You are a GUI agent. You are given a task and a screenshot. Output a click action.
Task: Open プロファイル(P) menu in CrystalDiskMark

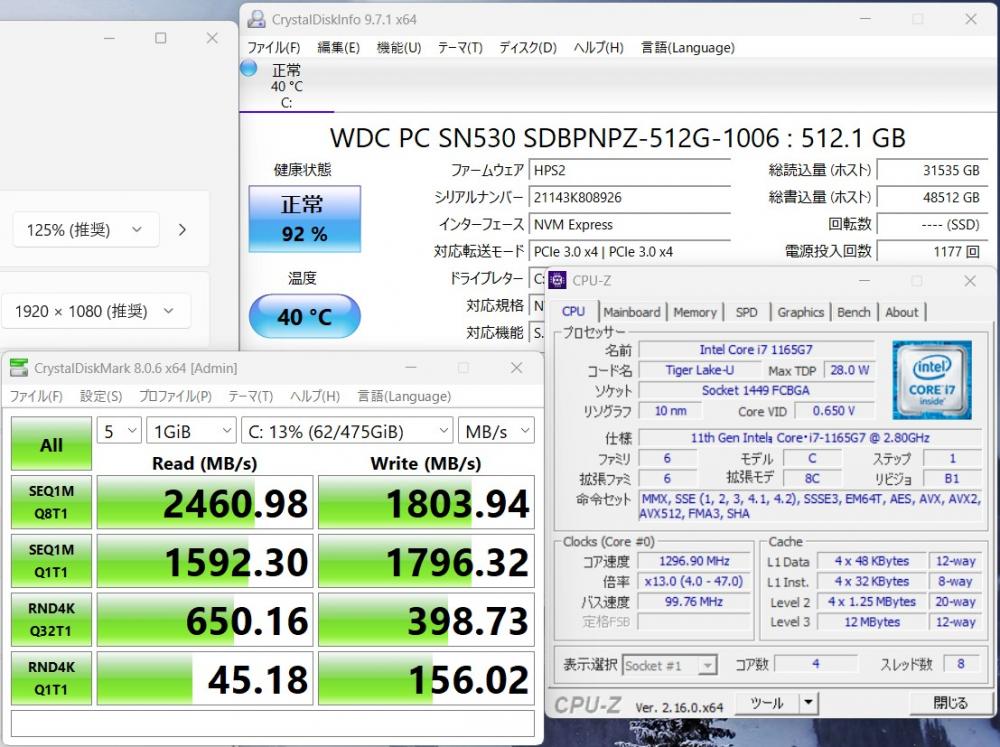[175, 396]
